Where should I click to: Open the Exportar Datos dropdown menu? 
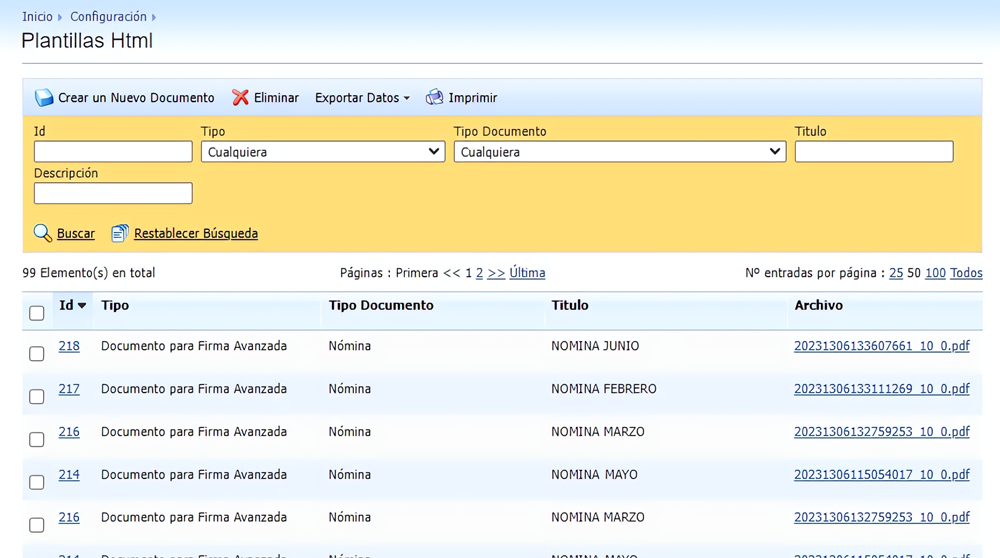[362, 98]
